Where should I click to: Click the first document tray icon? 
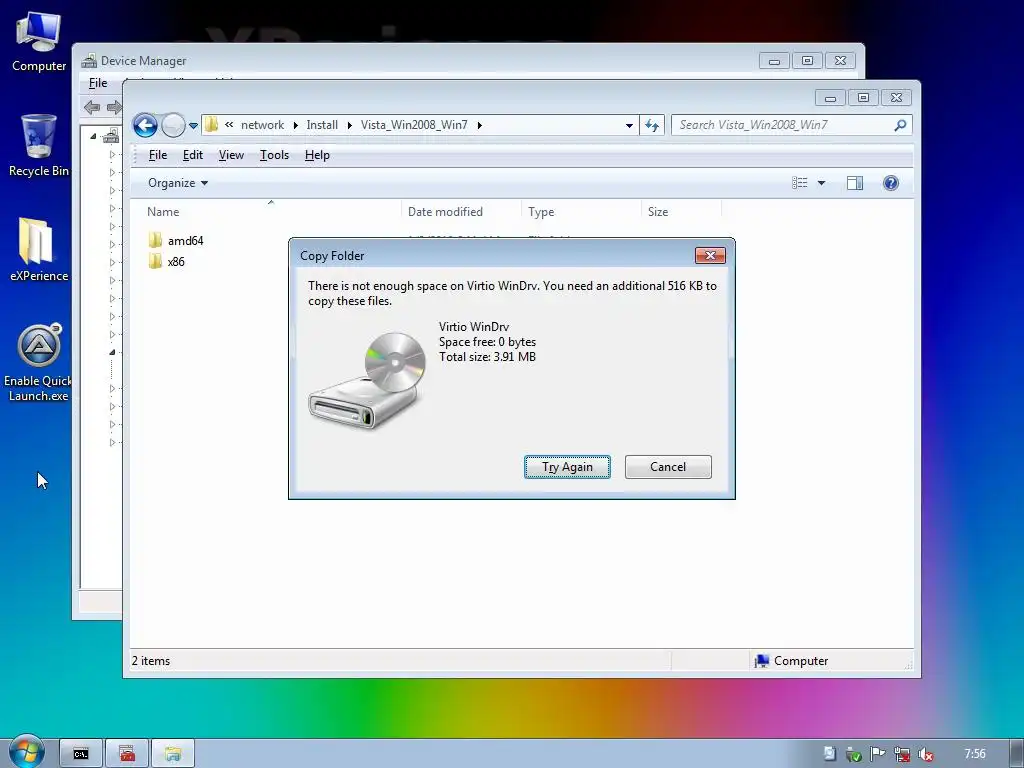click(x=829, y=754)
